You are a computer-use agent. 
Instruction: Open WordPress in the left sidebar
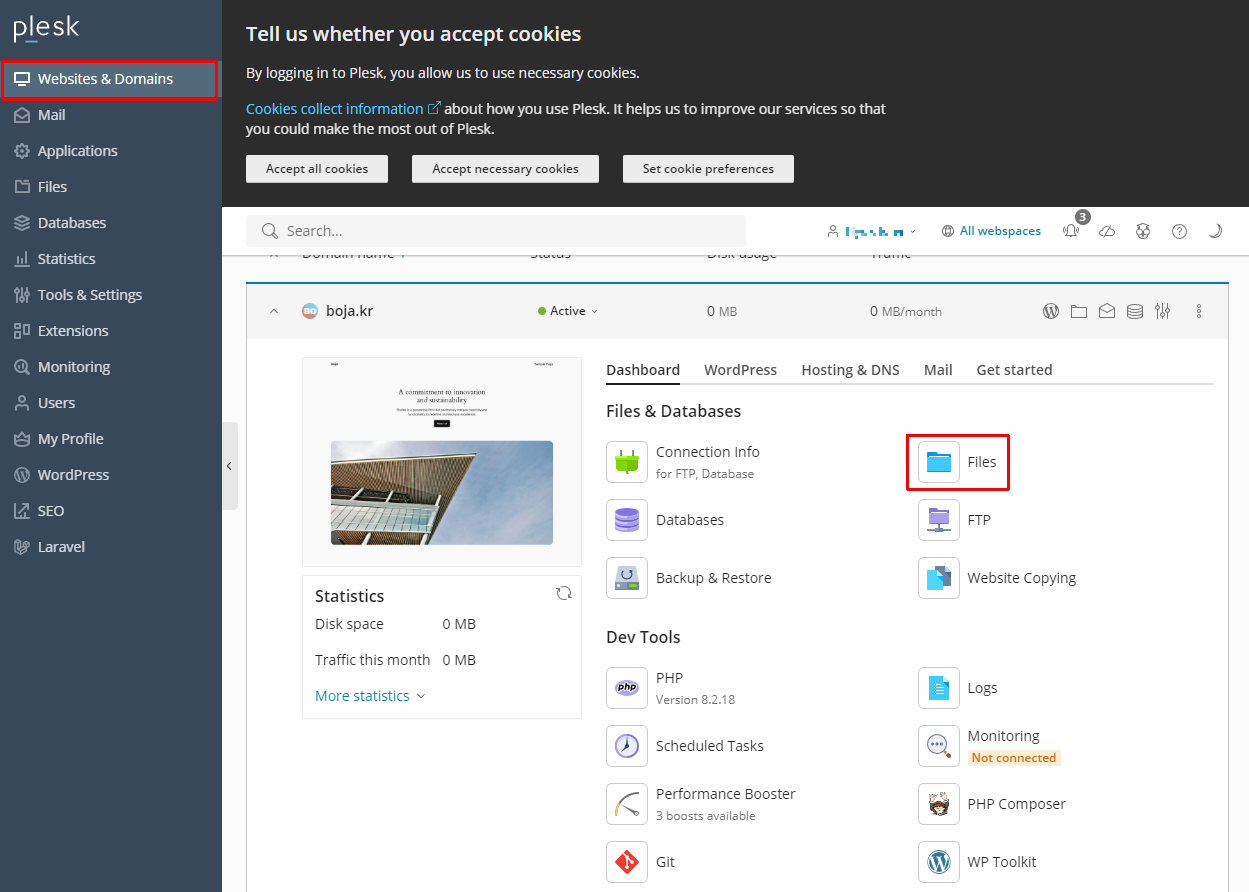tap(110, 475)
